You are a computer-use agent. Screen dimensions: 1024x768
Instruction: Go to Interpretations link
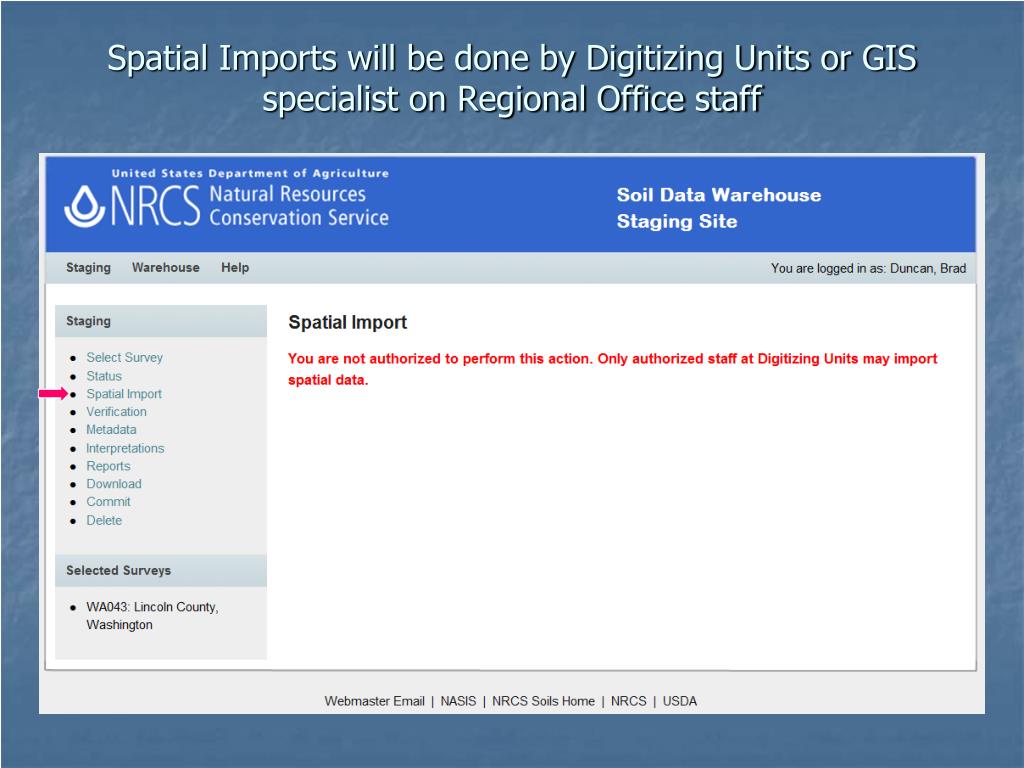pos(125,448)
